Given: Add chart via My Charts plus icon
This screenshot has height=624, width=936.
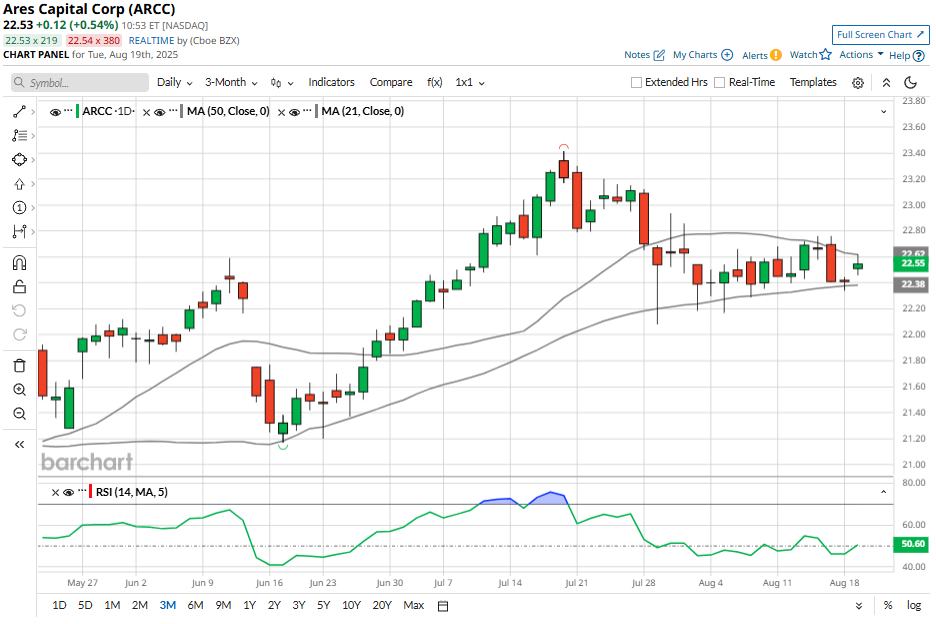Looking at the screenshot, I should (727, 54).
